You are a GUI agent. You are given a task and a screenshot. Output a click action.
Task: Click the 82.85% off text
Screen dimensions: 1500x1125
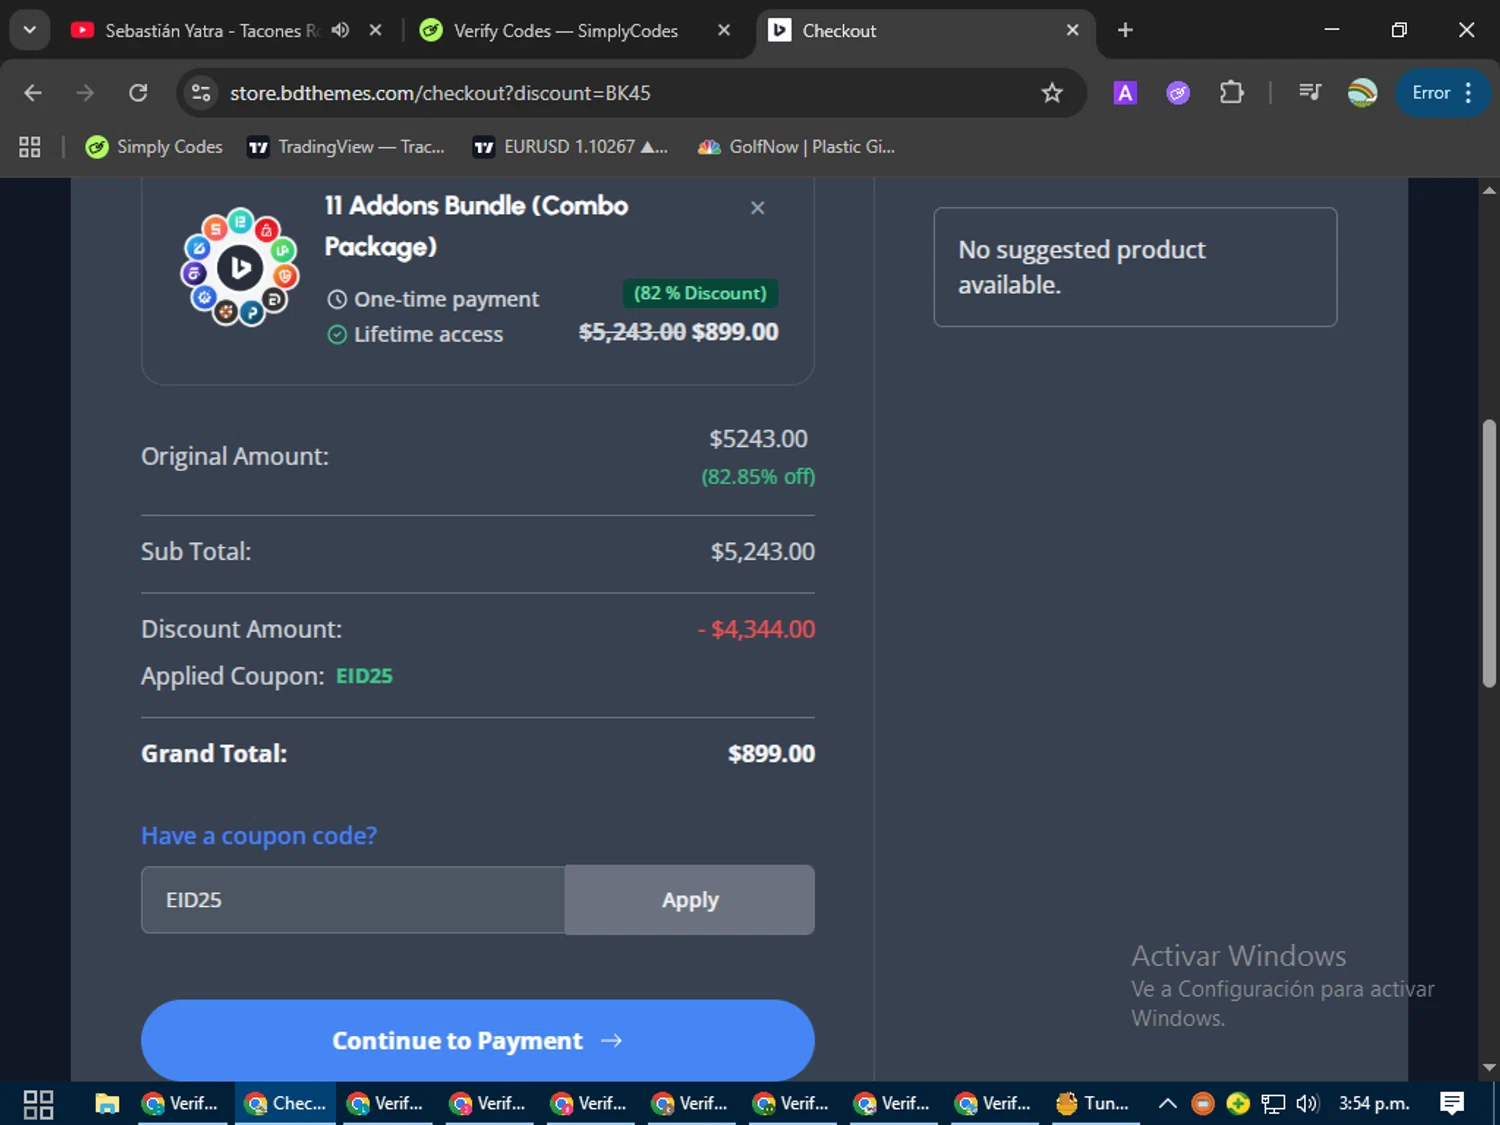[x=758, y=477]
